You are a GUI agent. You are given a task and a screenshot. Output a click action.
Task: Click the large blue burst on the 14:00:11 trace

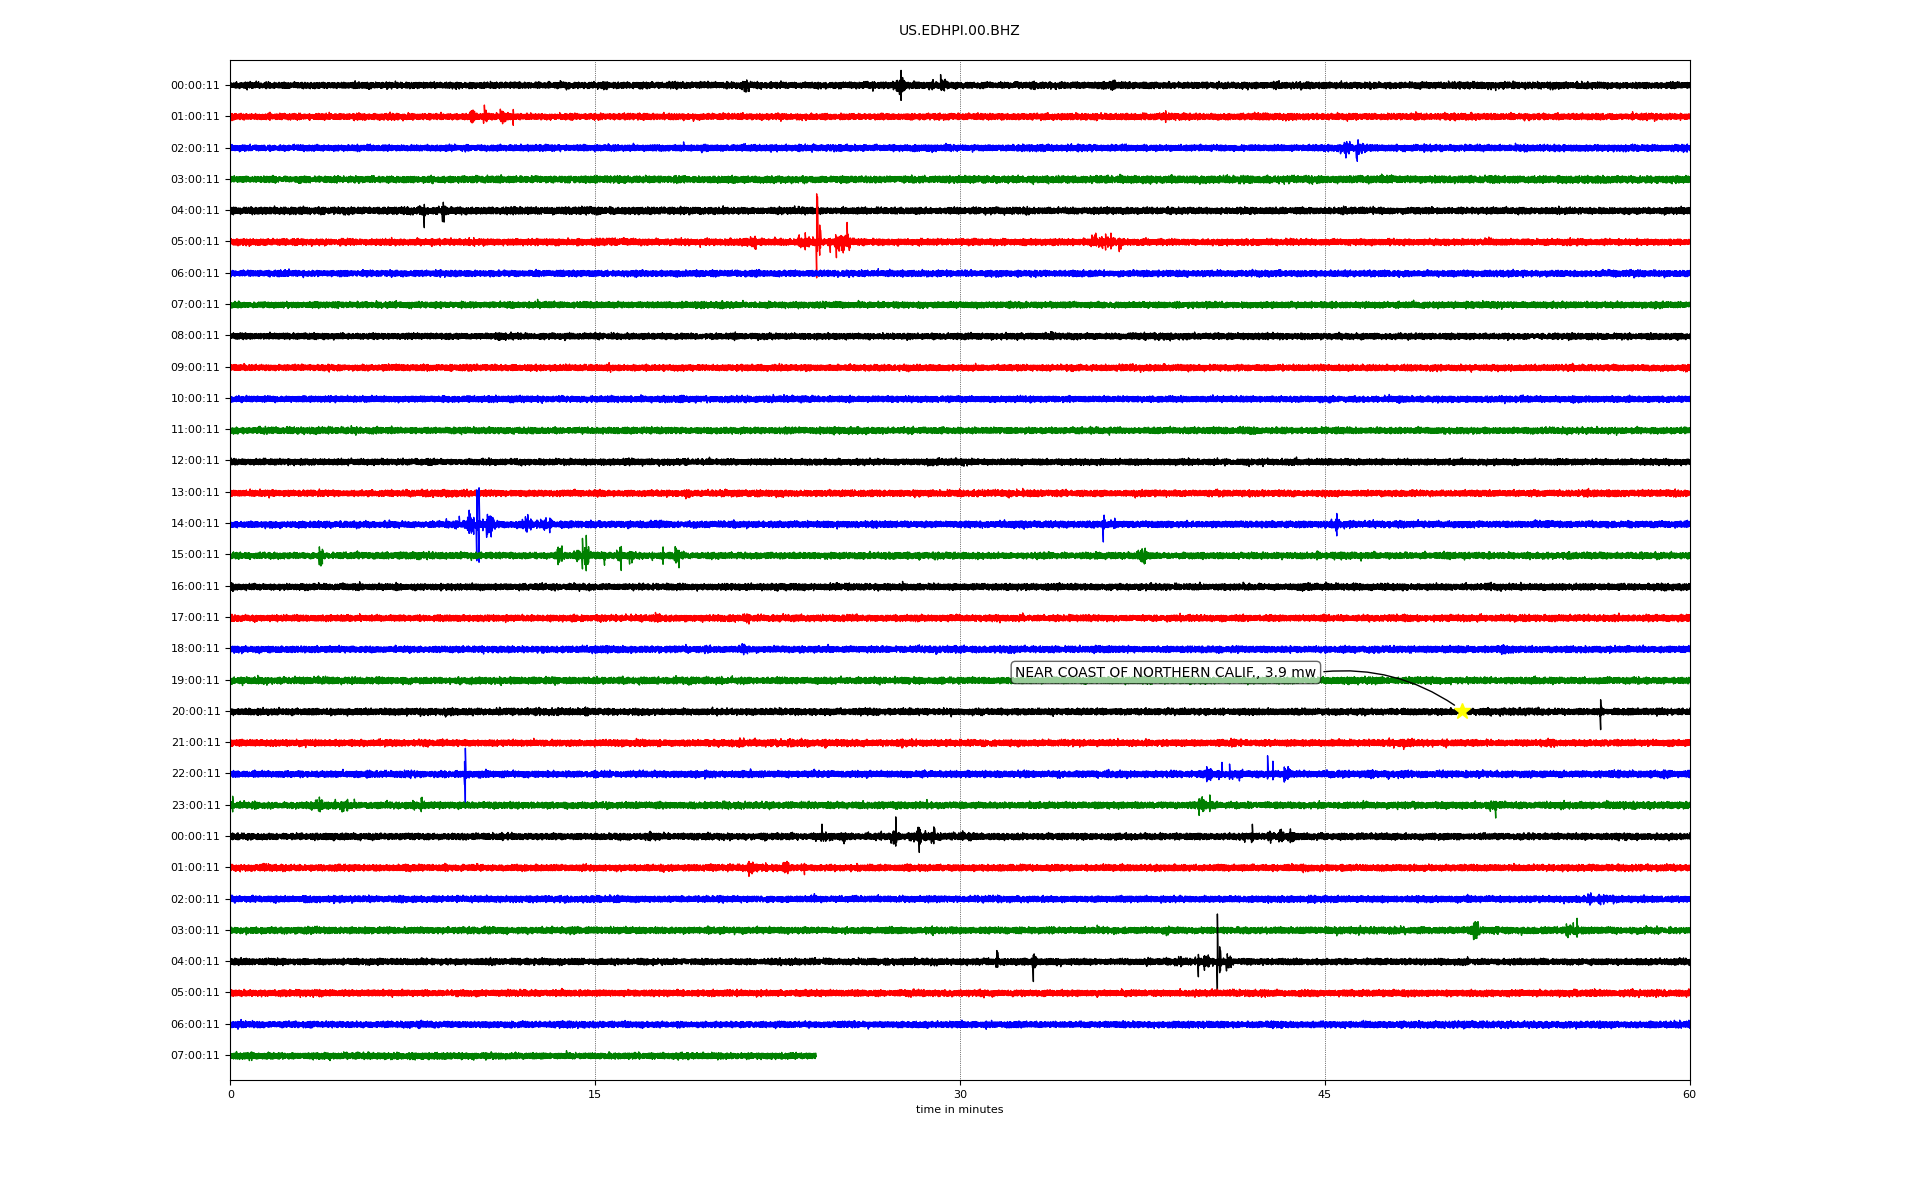click(478, 525)
